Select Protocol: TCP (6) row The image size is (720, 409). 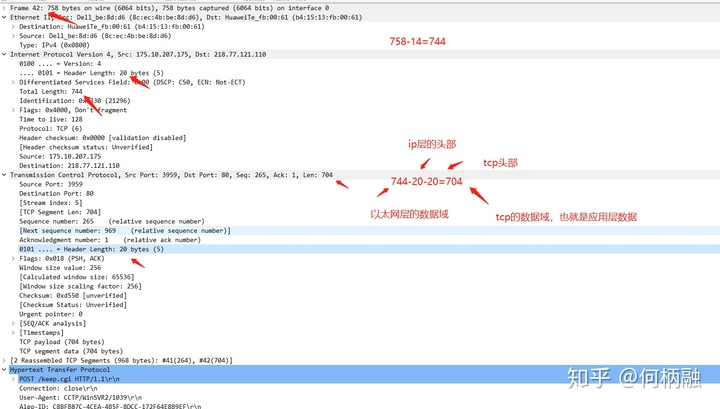[x=51, y=129]
